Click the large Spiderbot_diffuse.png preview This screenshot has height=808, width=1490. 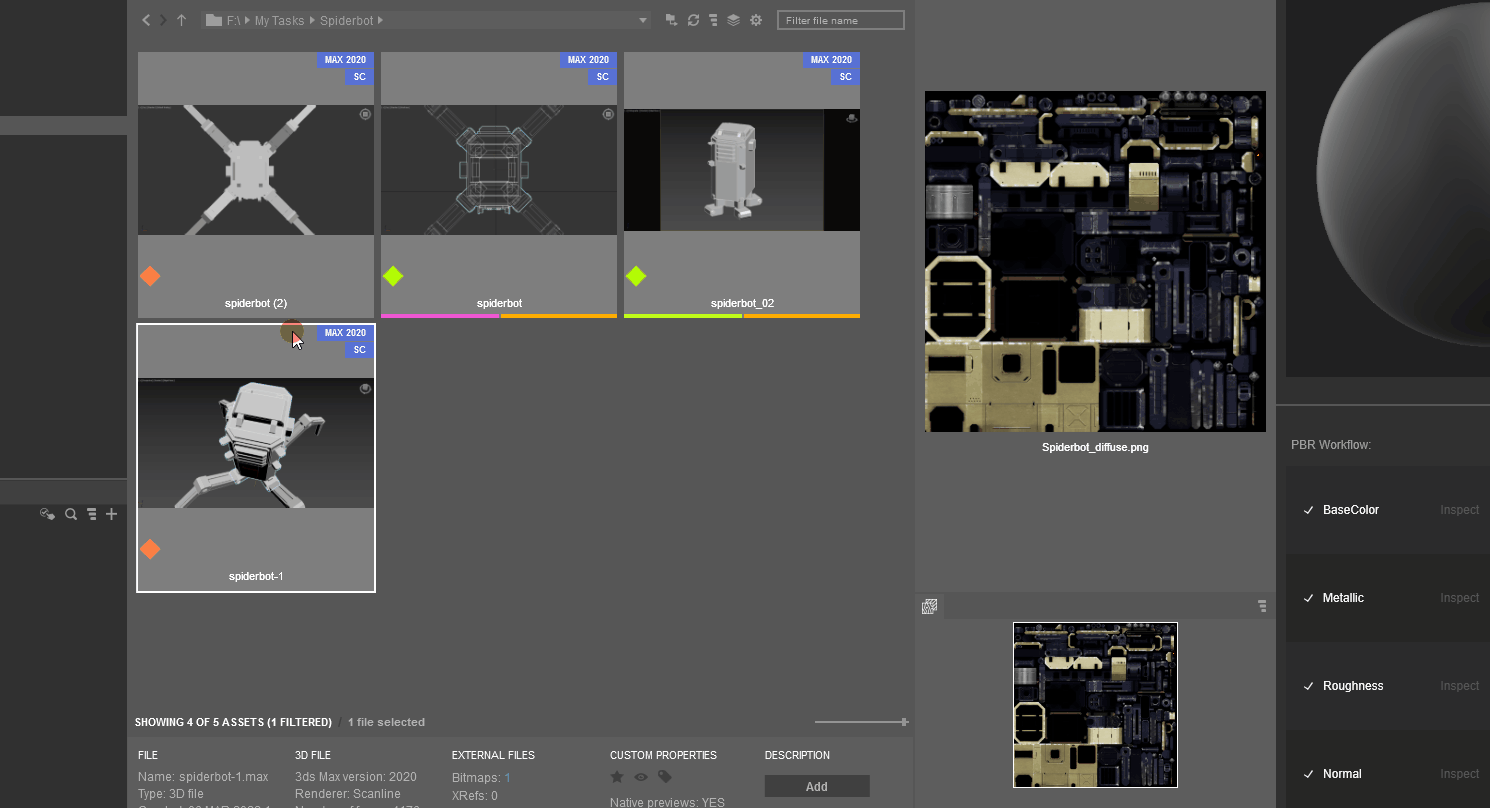pyautogui.click(x=1095, y=262)
